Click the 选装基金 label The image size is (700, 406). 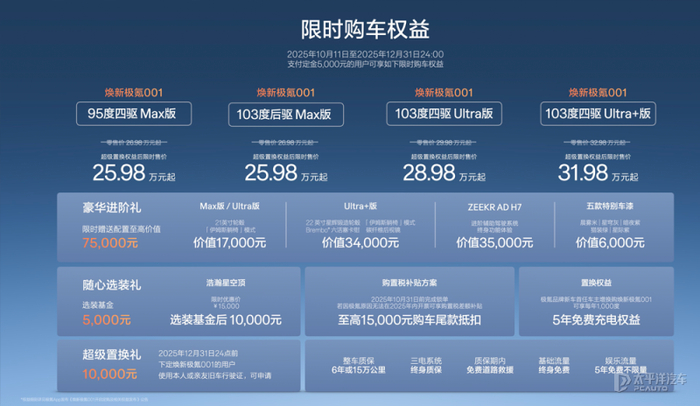(x=98, y=305)
